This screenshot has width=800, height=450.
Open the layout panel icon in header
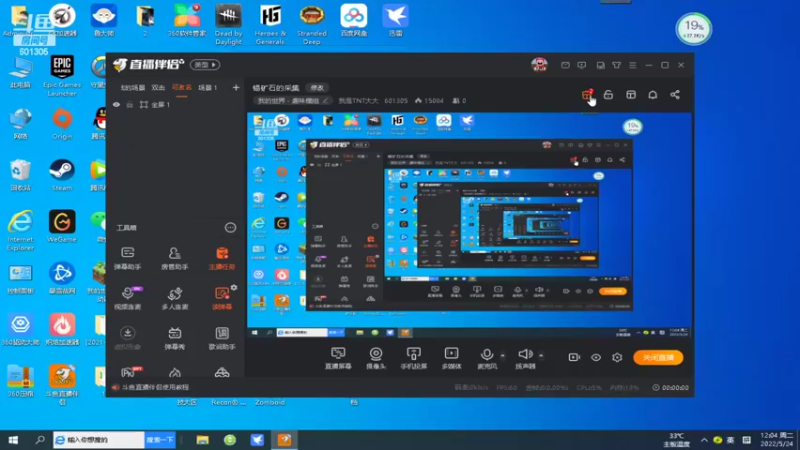631,95
